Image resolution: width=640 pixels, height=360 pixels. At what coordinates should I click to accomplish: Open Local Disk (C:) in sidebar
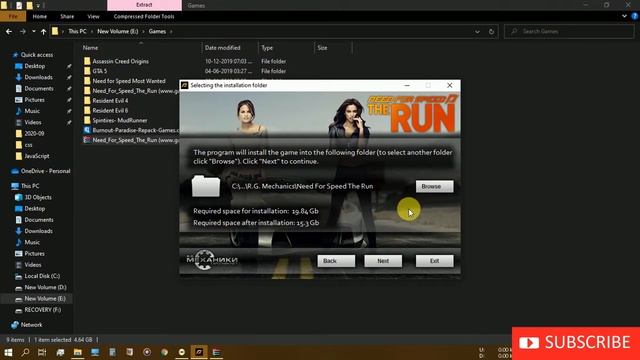[42, 276]
